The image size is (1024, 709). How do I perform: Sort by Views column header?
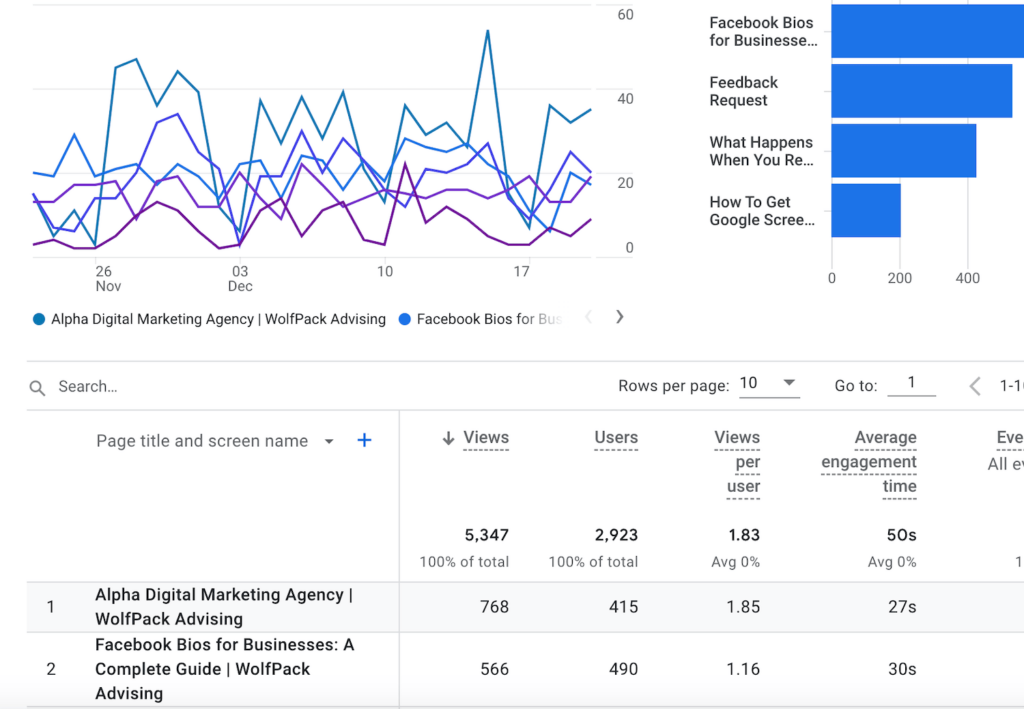(486, 437)
